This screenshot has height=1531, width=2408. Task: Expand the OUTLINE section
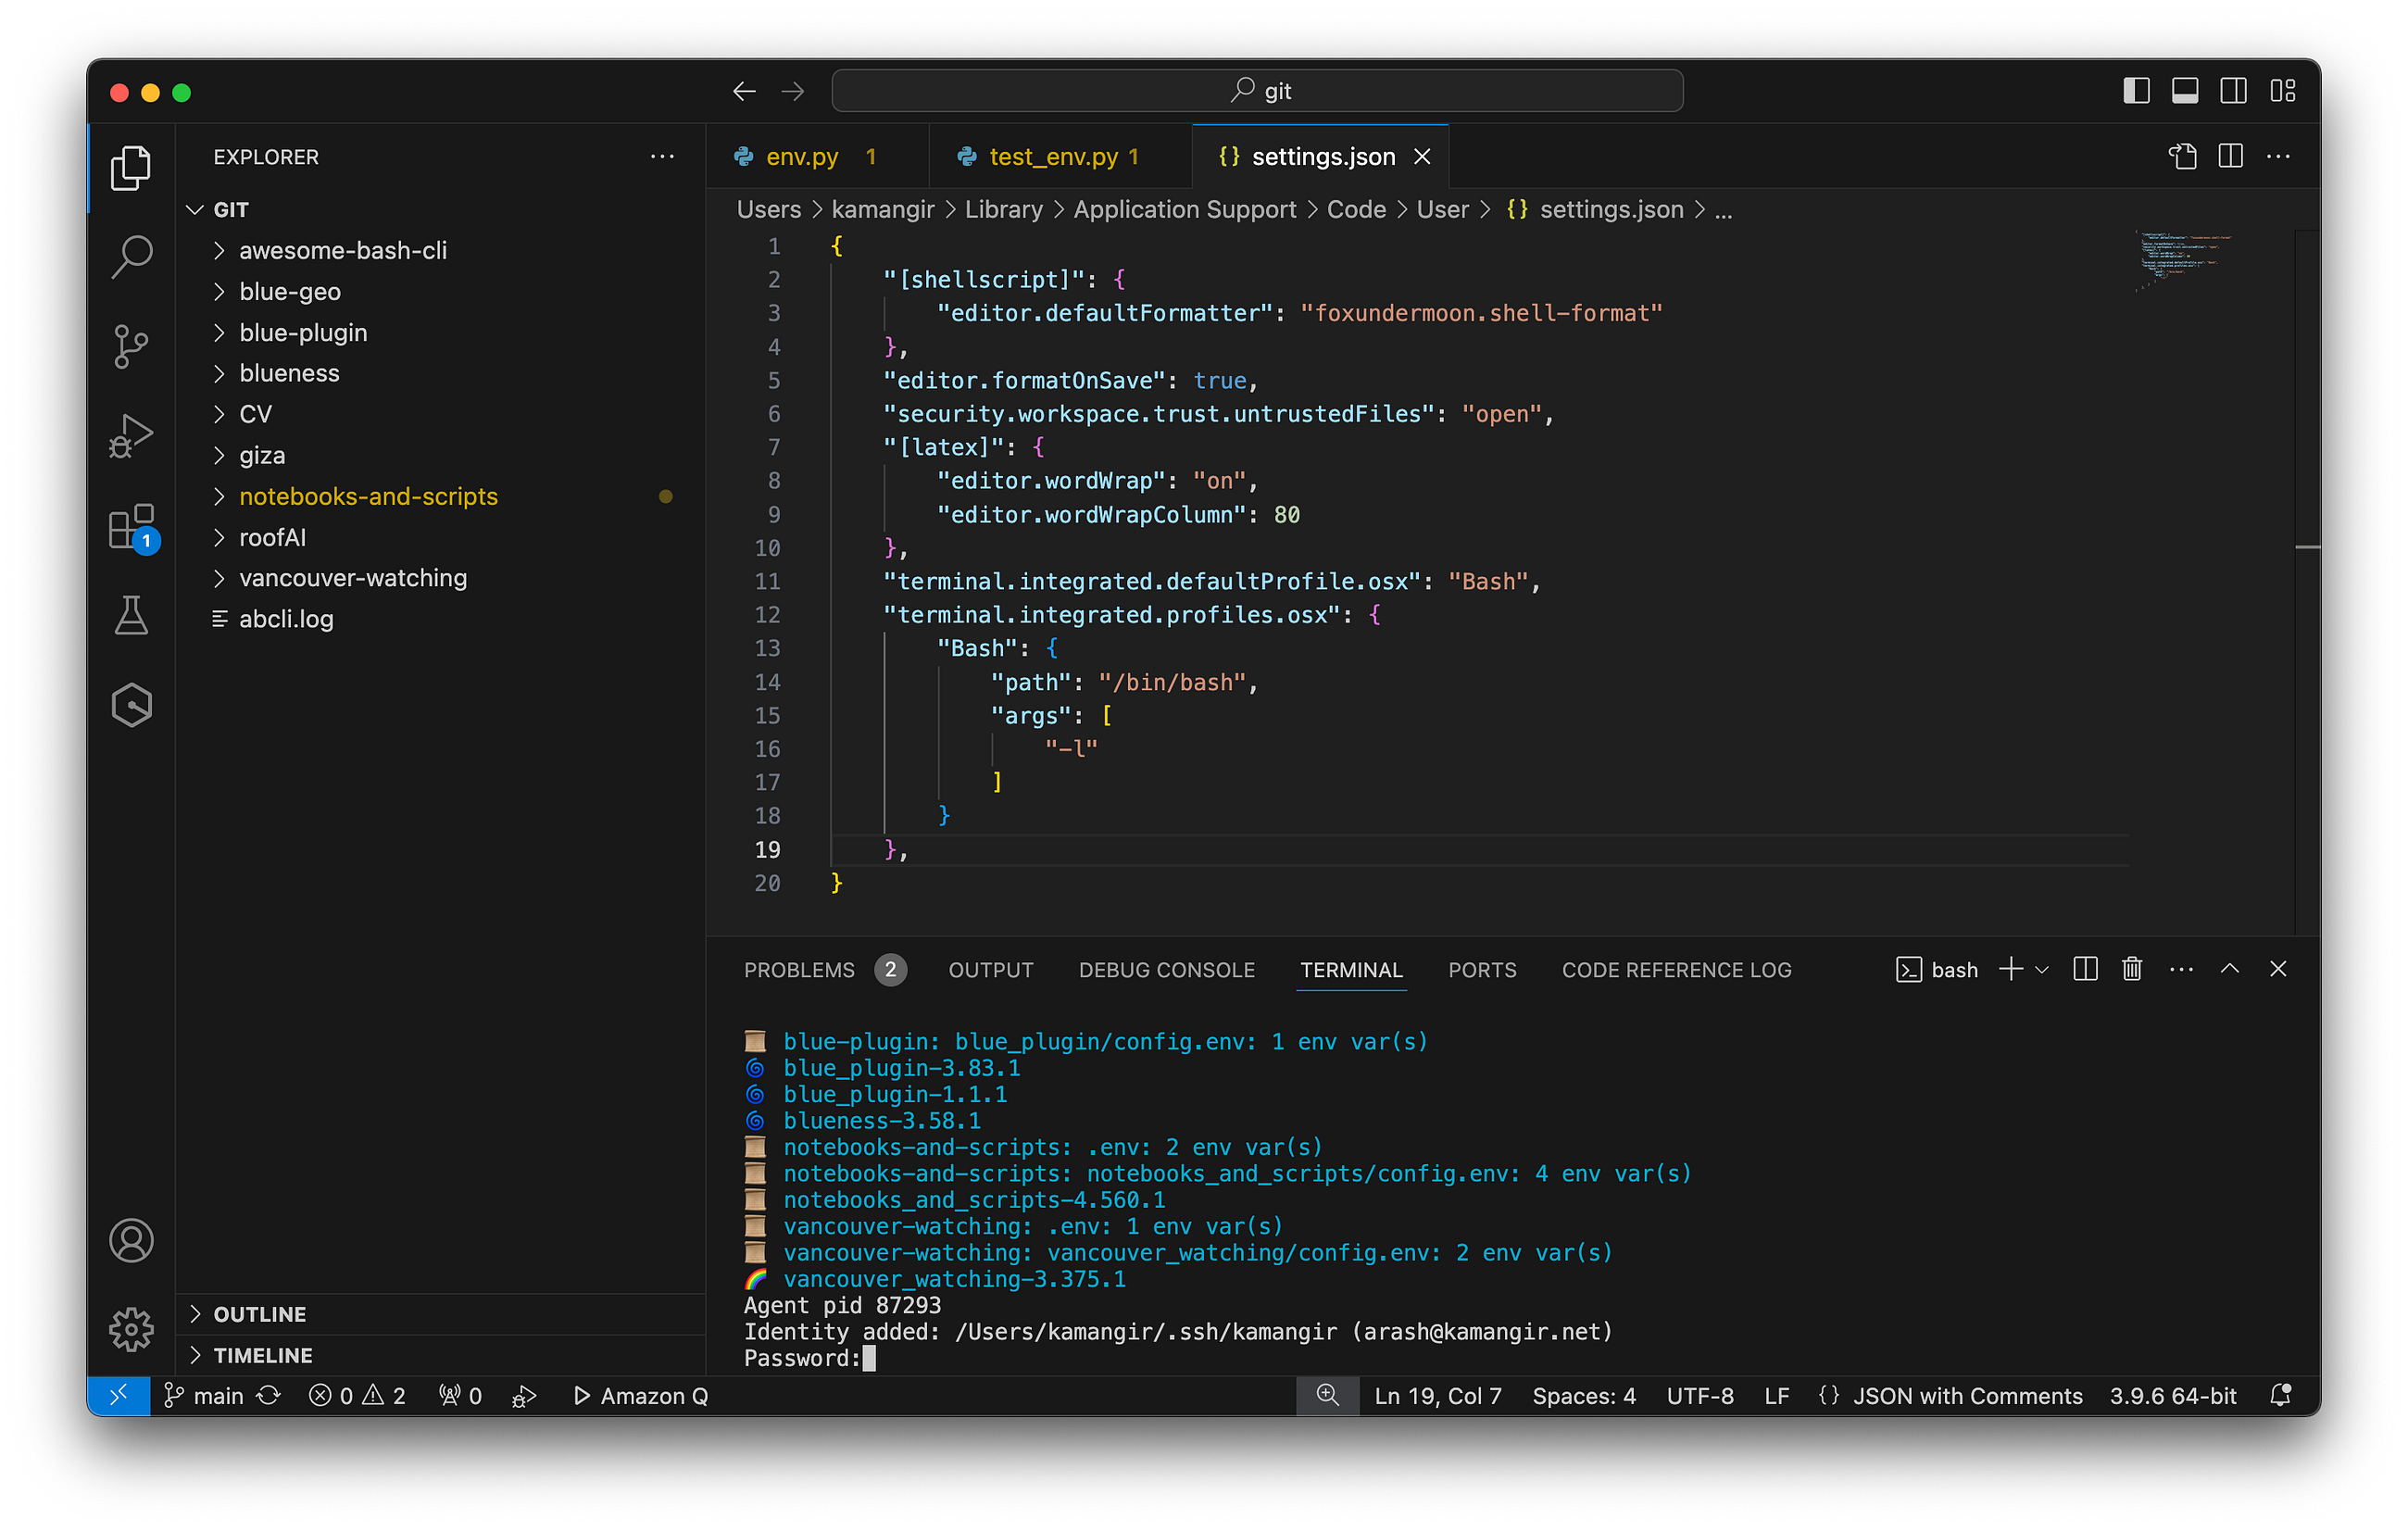[439, 1314]
